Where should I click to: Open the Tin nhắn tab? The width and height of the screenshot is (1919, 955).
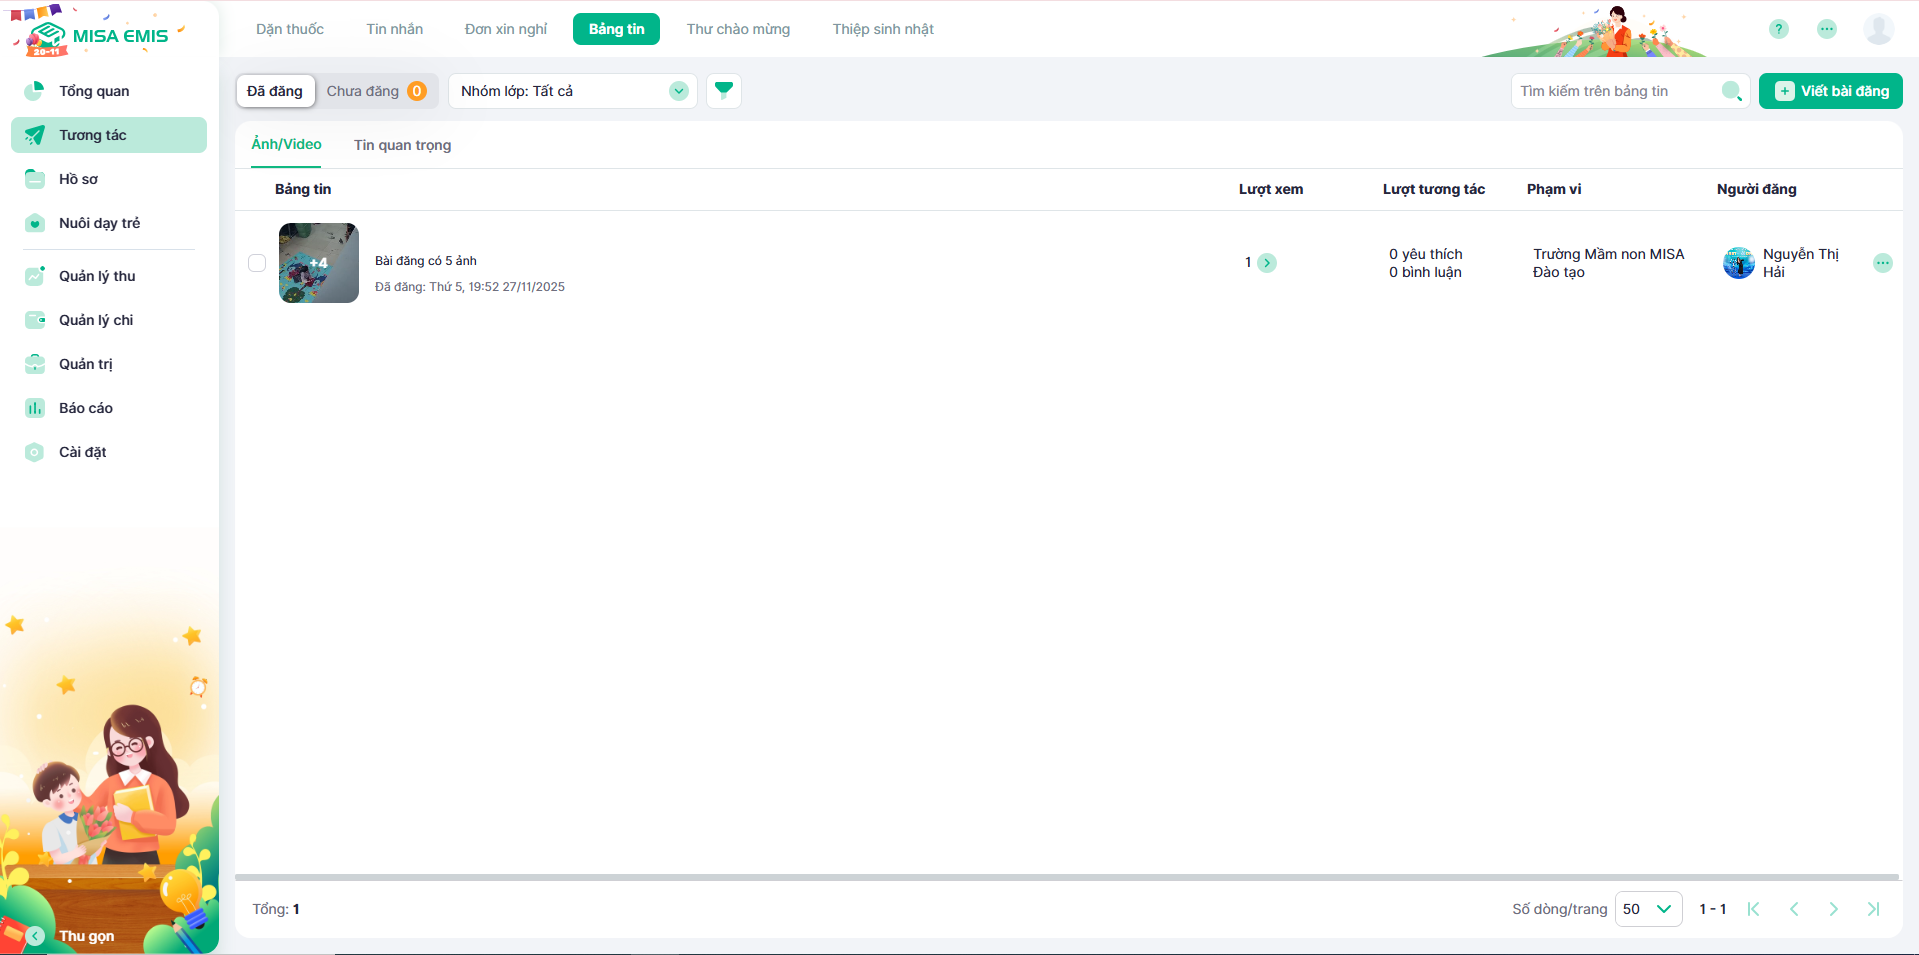tap(394, 29)
